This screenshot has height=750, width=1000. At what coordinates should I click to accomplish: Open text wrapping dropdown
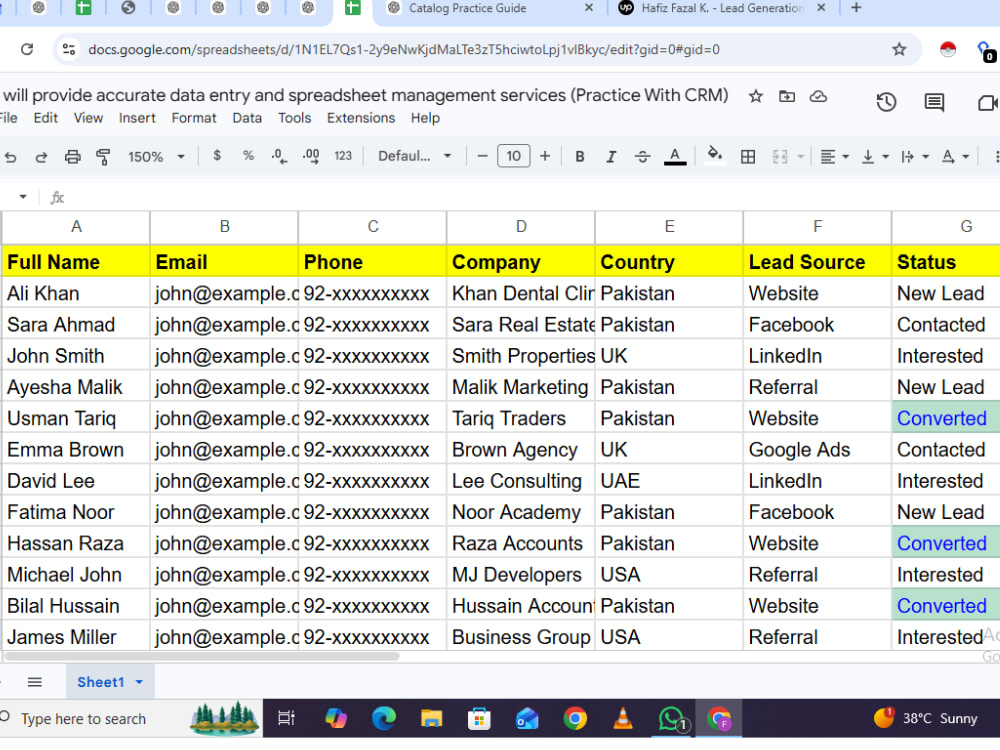coord(915,156)
